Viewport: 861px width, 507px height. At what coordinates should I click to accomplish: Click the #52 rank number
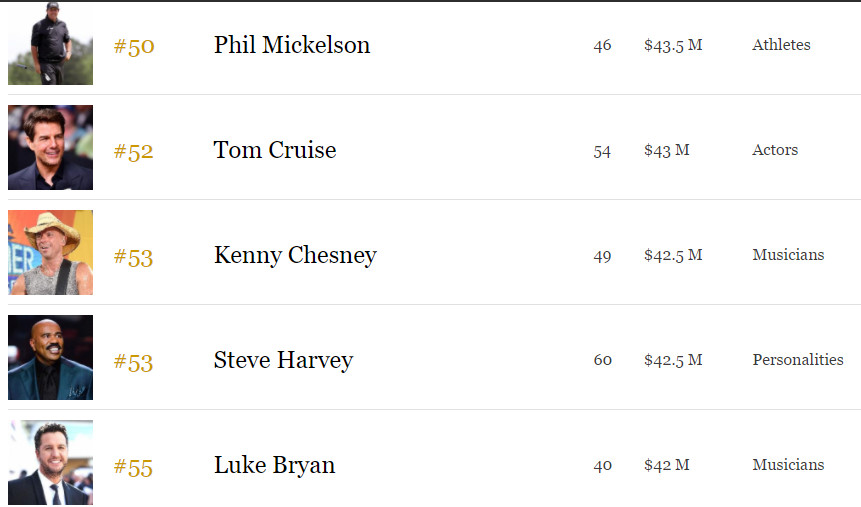[x=133, y=151]
